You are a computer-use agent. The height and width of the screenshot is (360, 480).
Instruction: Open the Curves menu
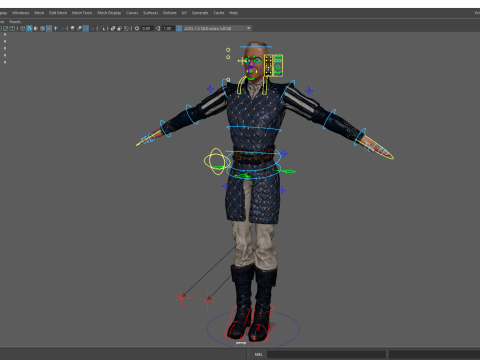[x=132, y=13]
